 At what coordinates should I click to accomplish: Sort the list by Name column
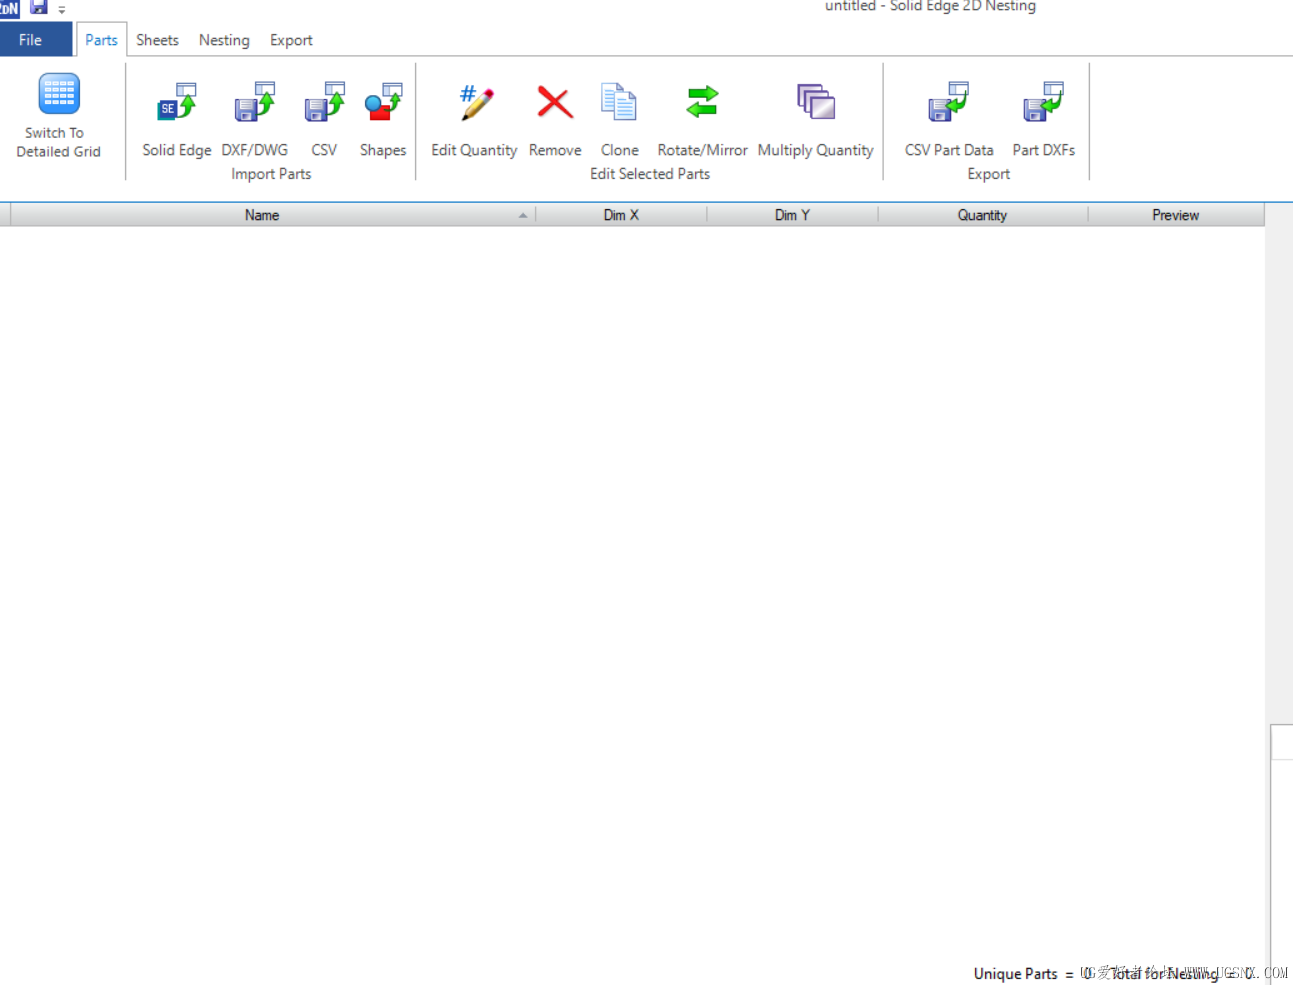pos(272,215)
